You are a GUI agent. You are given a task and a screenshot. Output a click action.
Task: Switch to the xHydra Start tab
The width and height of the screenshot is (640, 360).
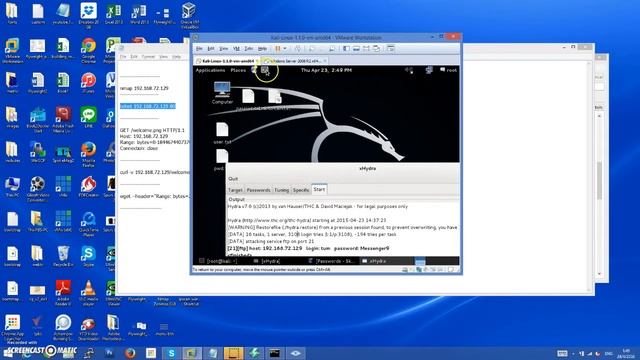[319, 189]
